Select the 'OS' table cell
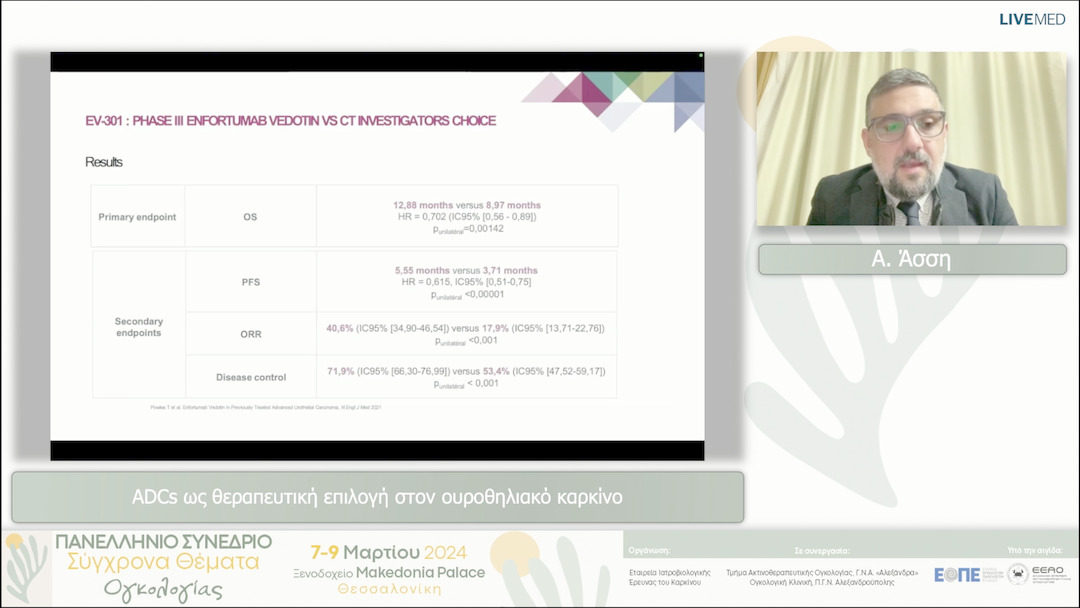Screen dimensions: 1080x608 [x=250, y=216]
